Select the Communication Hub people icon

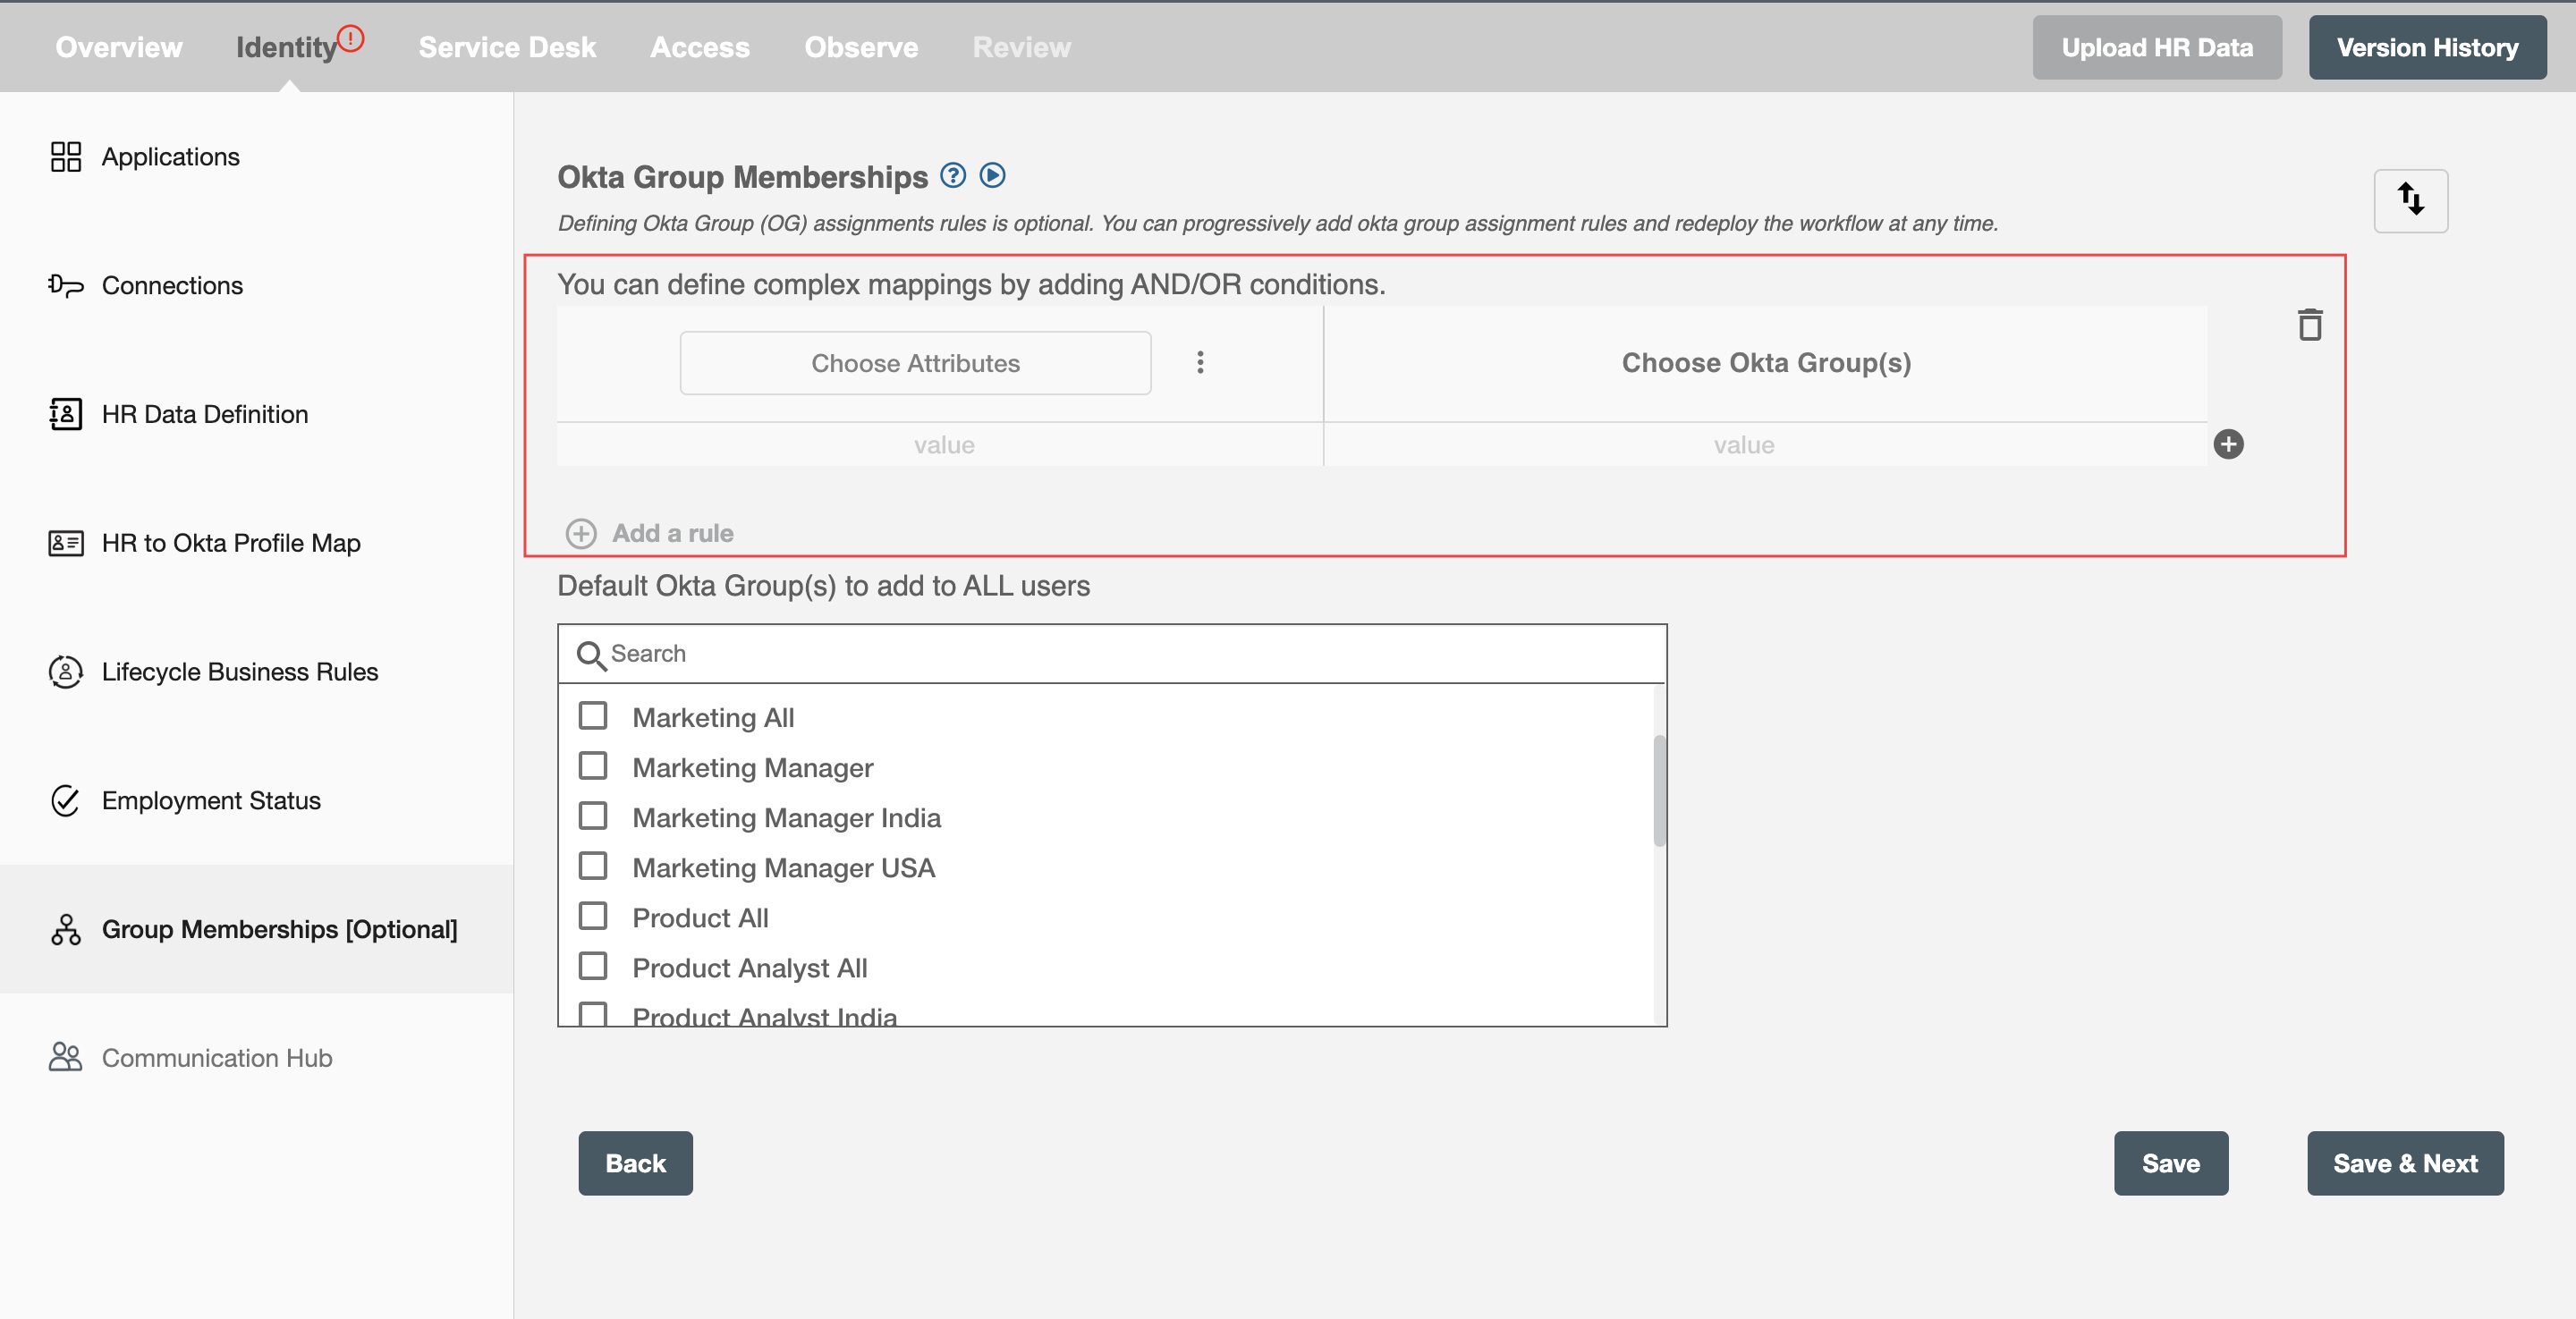[x=66, y=1058]
